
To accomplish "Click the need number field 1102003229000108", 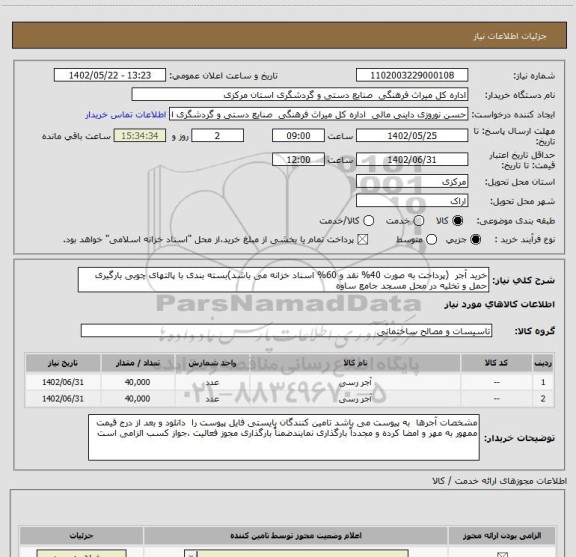I will (412, 75).
